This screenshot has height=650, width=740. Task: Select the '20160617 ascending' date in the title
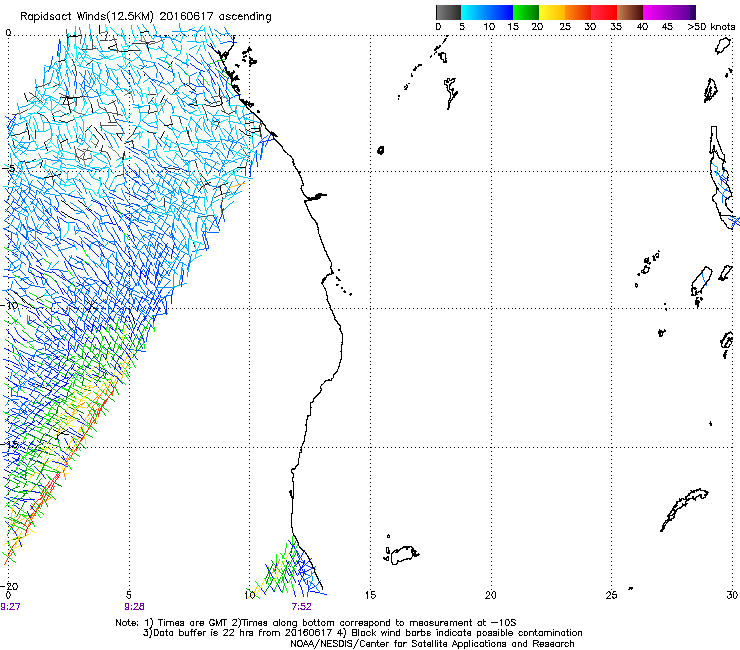click(x=216, y=17)
